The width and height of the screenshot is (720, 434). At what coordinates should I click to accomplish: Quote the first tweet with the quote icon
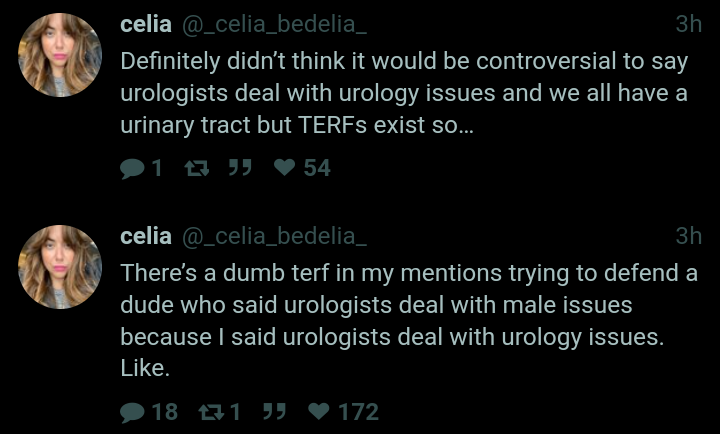[x=239, y=168]
